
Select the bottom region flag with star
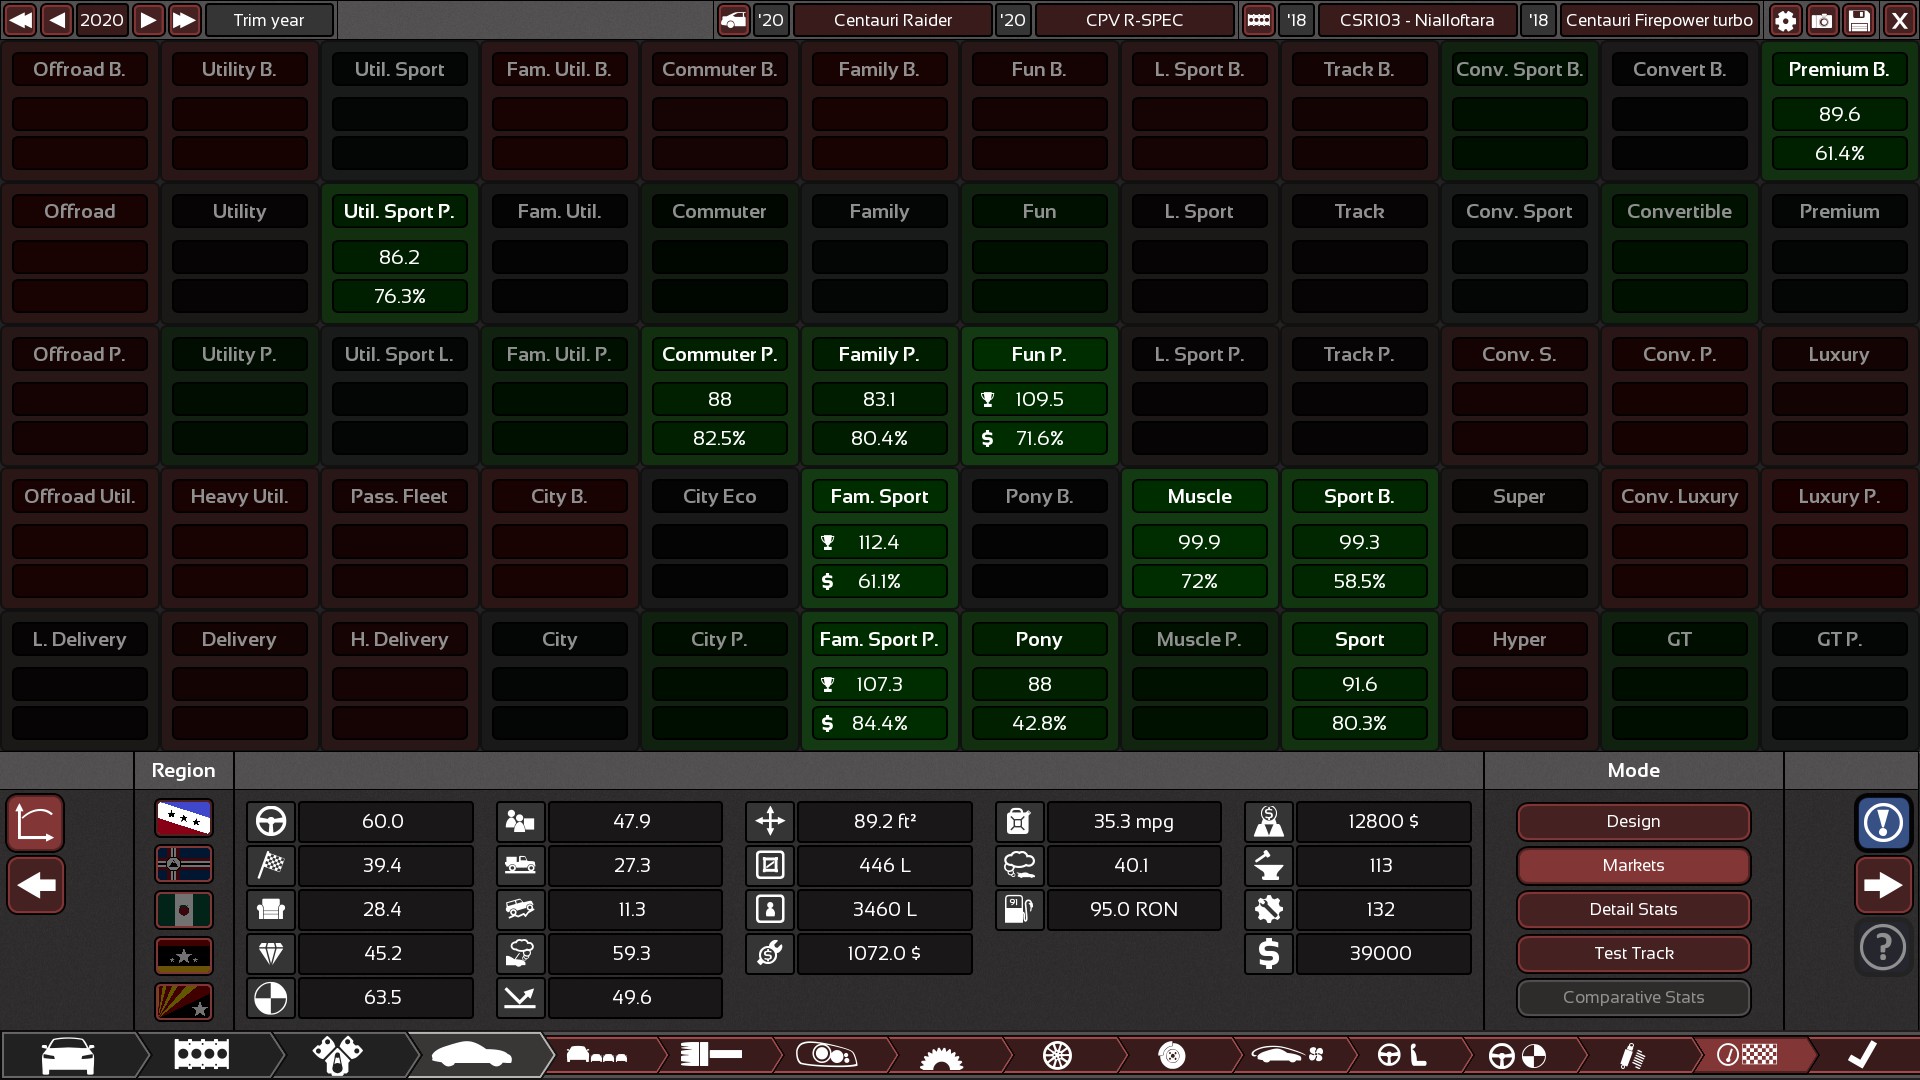[184, 1001]
